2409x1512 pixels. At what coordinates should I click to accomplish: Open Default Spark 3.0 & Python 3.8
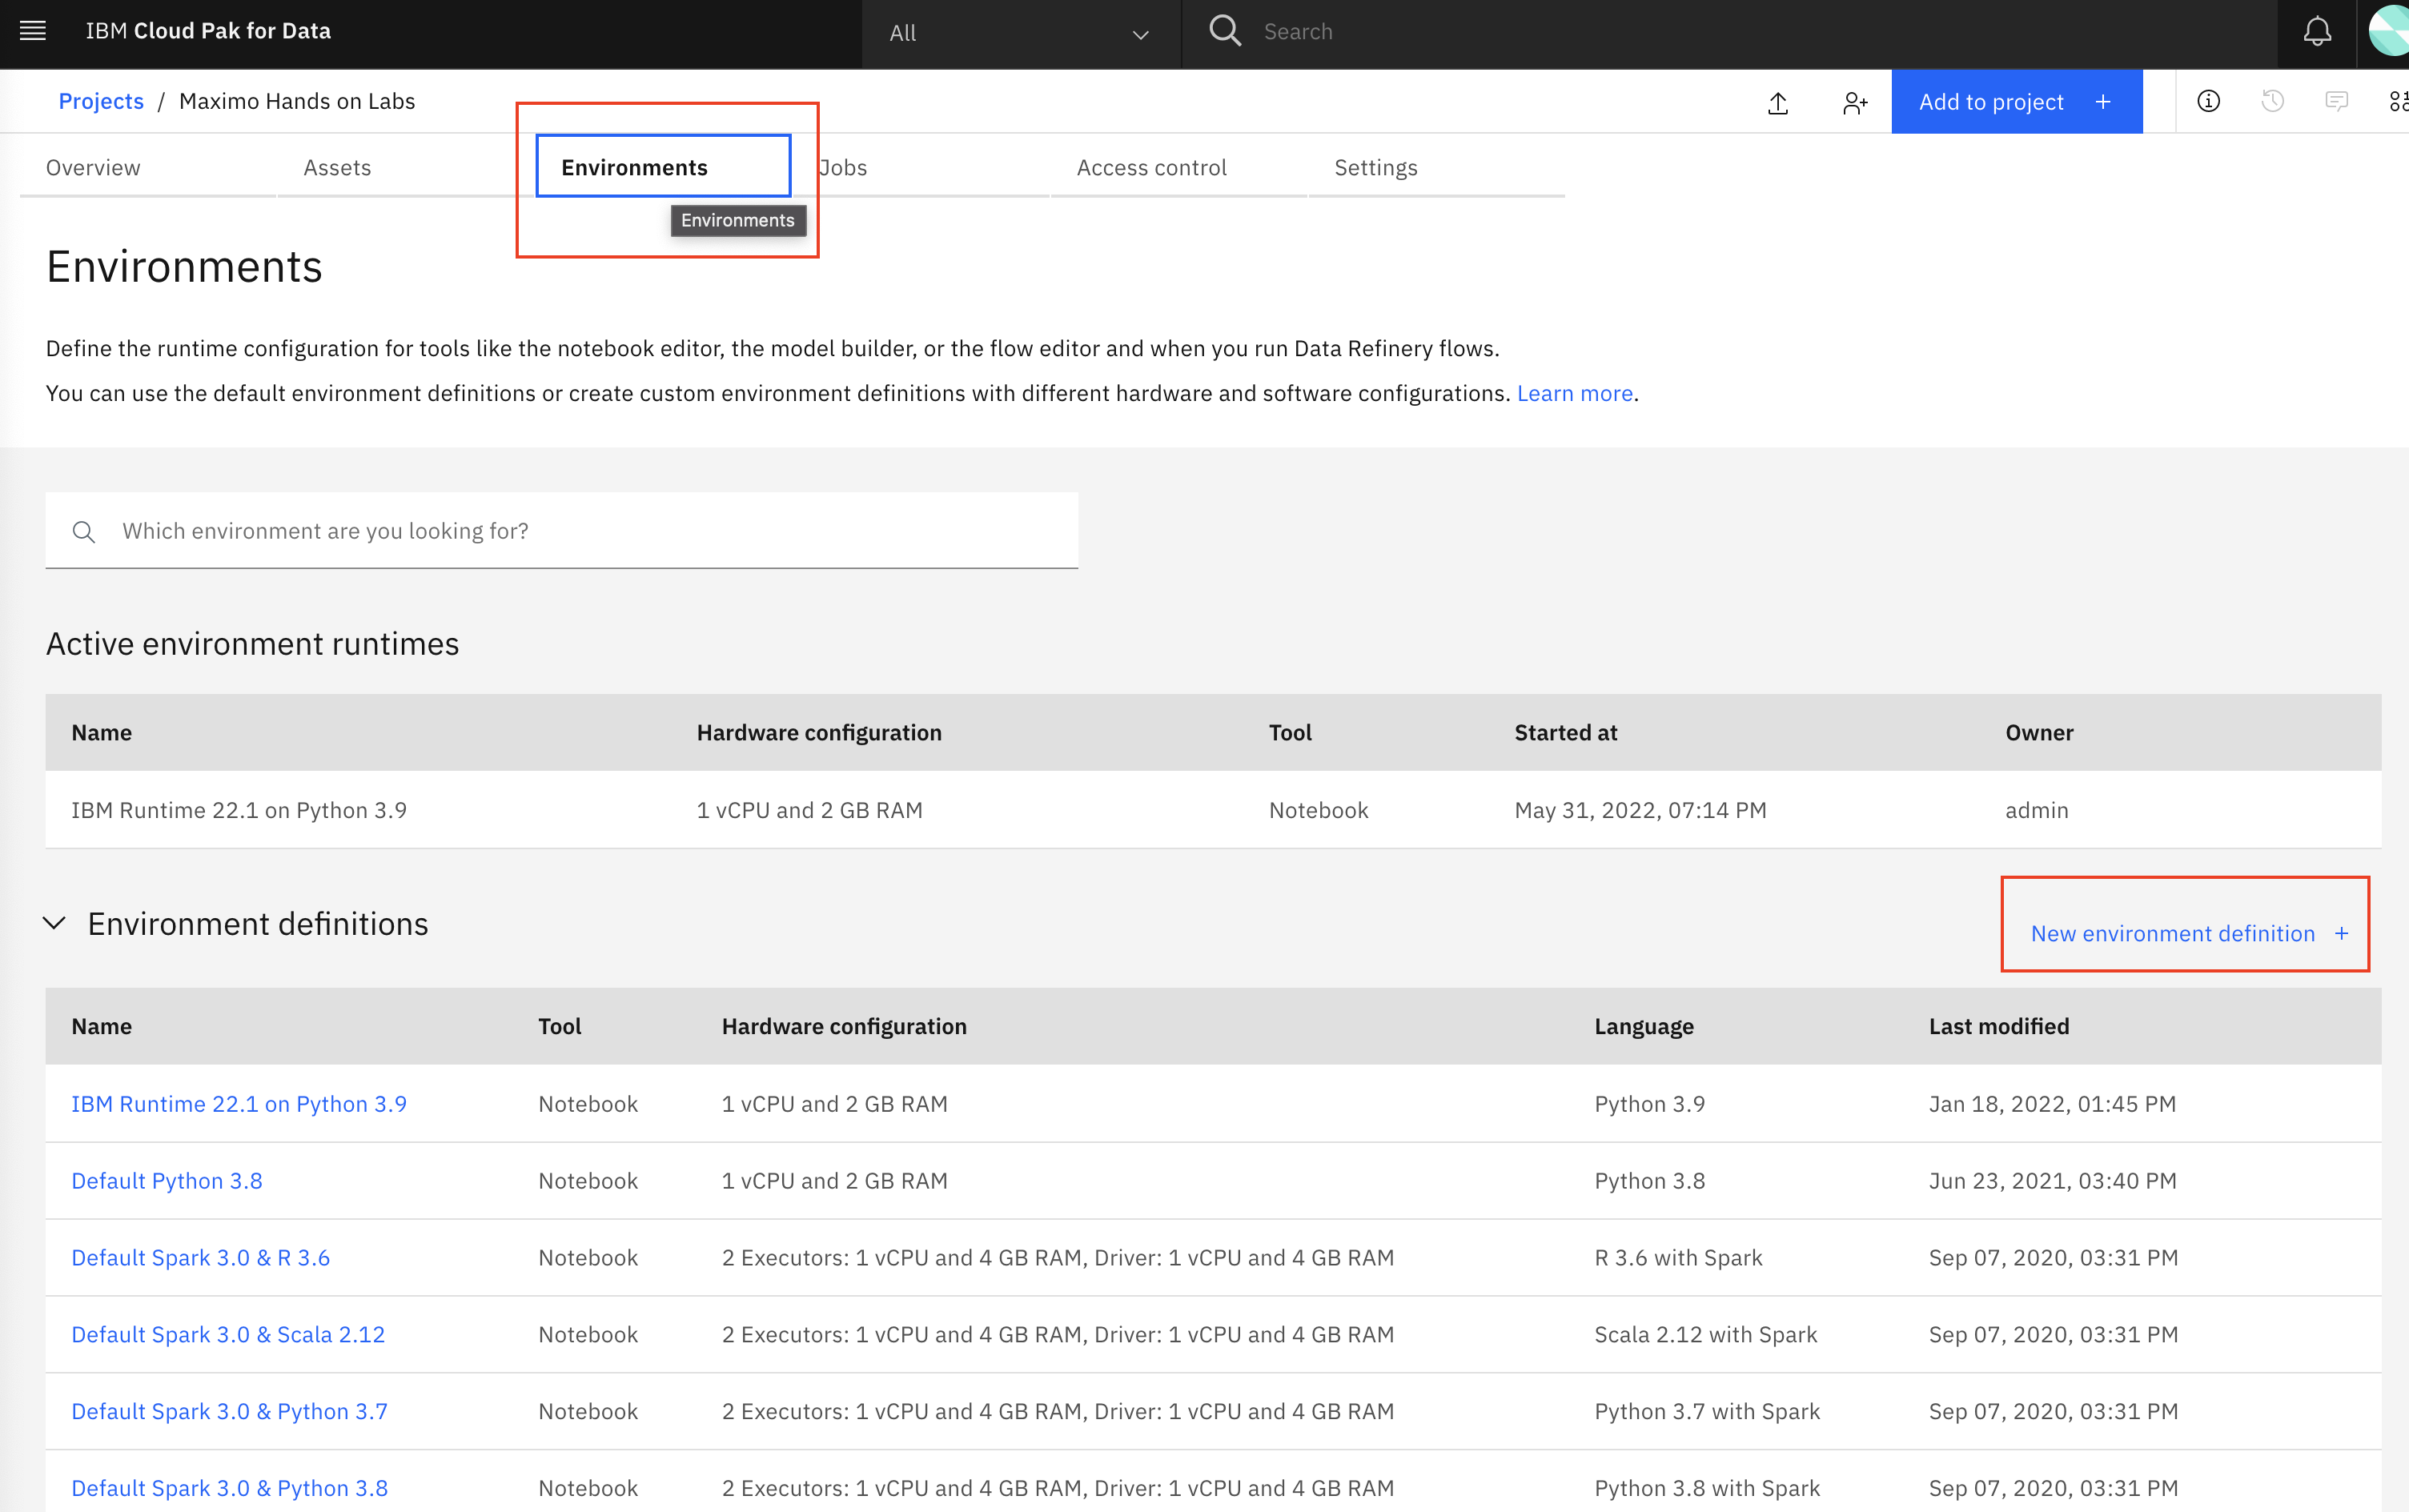click(x=230, y=1489)
